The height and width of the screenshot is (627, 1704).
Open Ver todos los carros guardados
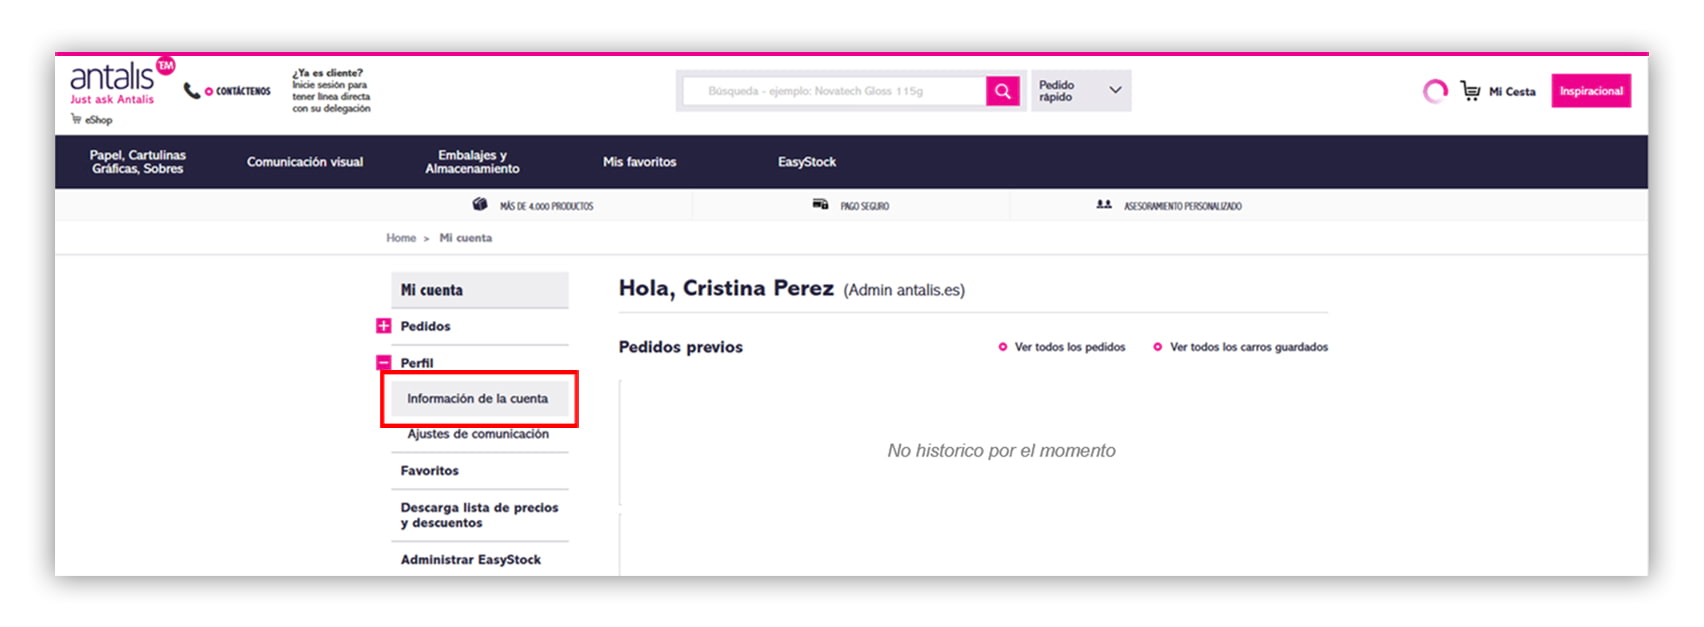click(x=1248, y=347)
